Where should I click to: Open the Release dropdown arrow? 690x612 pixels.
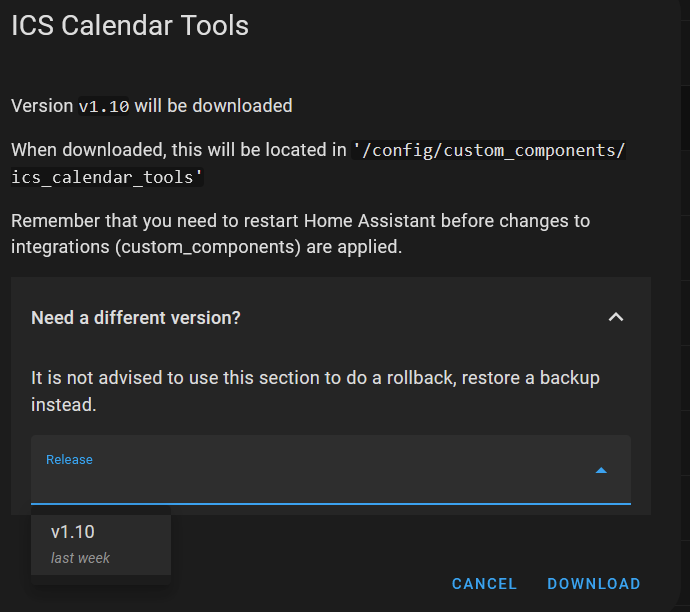pyautogui.click(x=601, y=470)
